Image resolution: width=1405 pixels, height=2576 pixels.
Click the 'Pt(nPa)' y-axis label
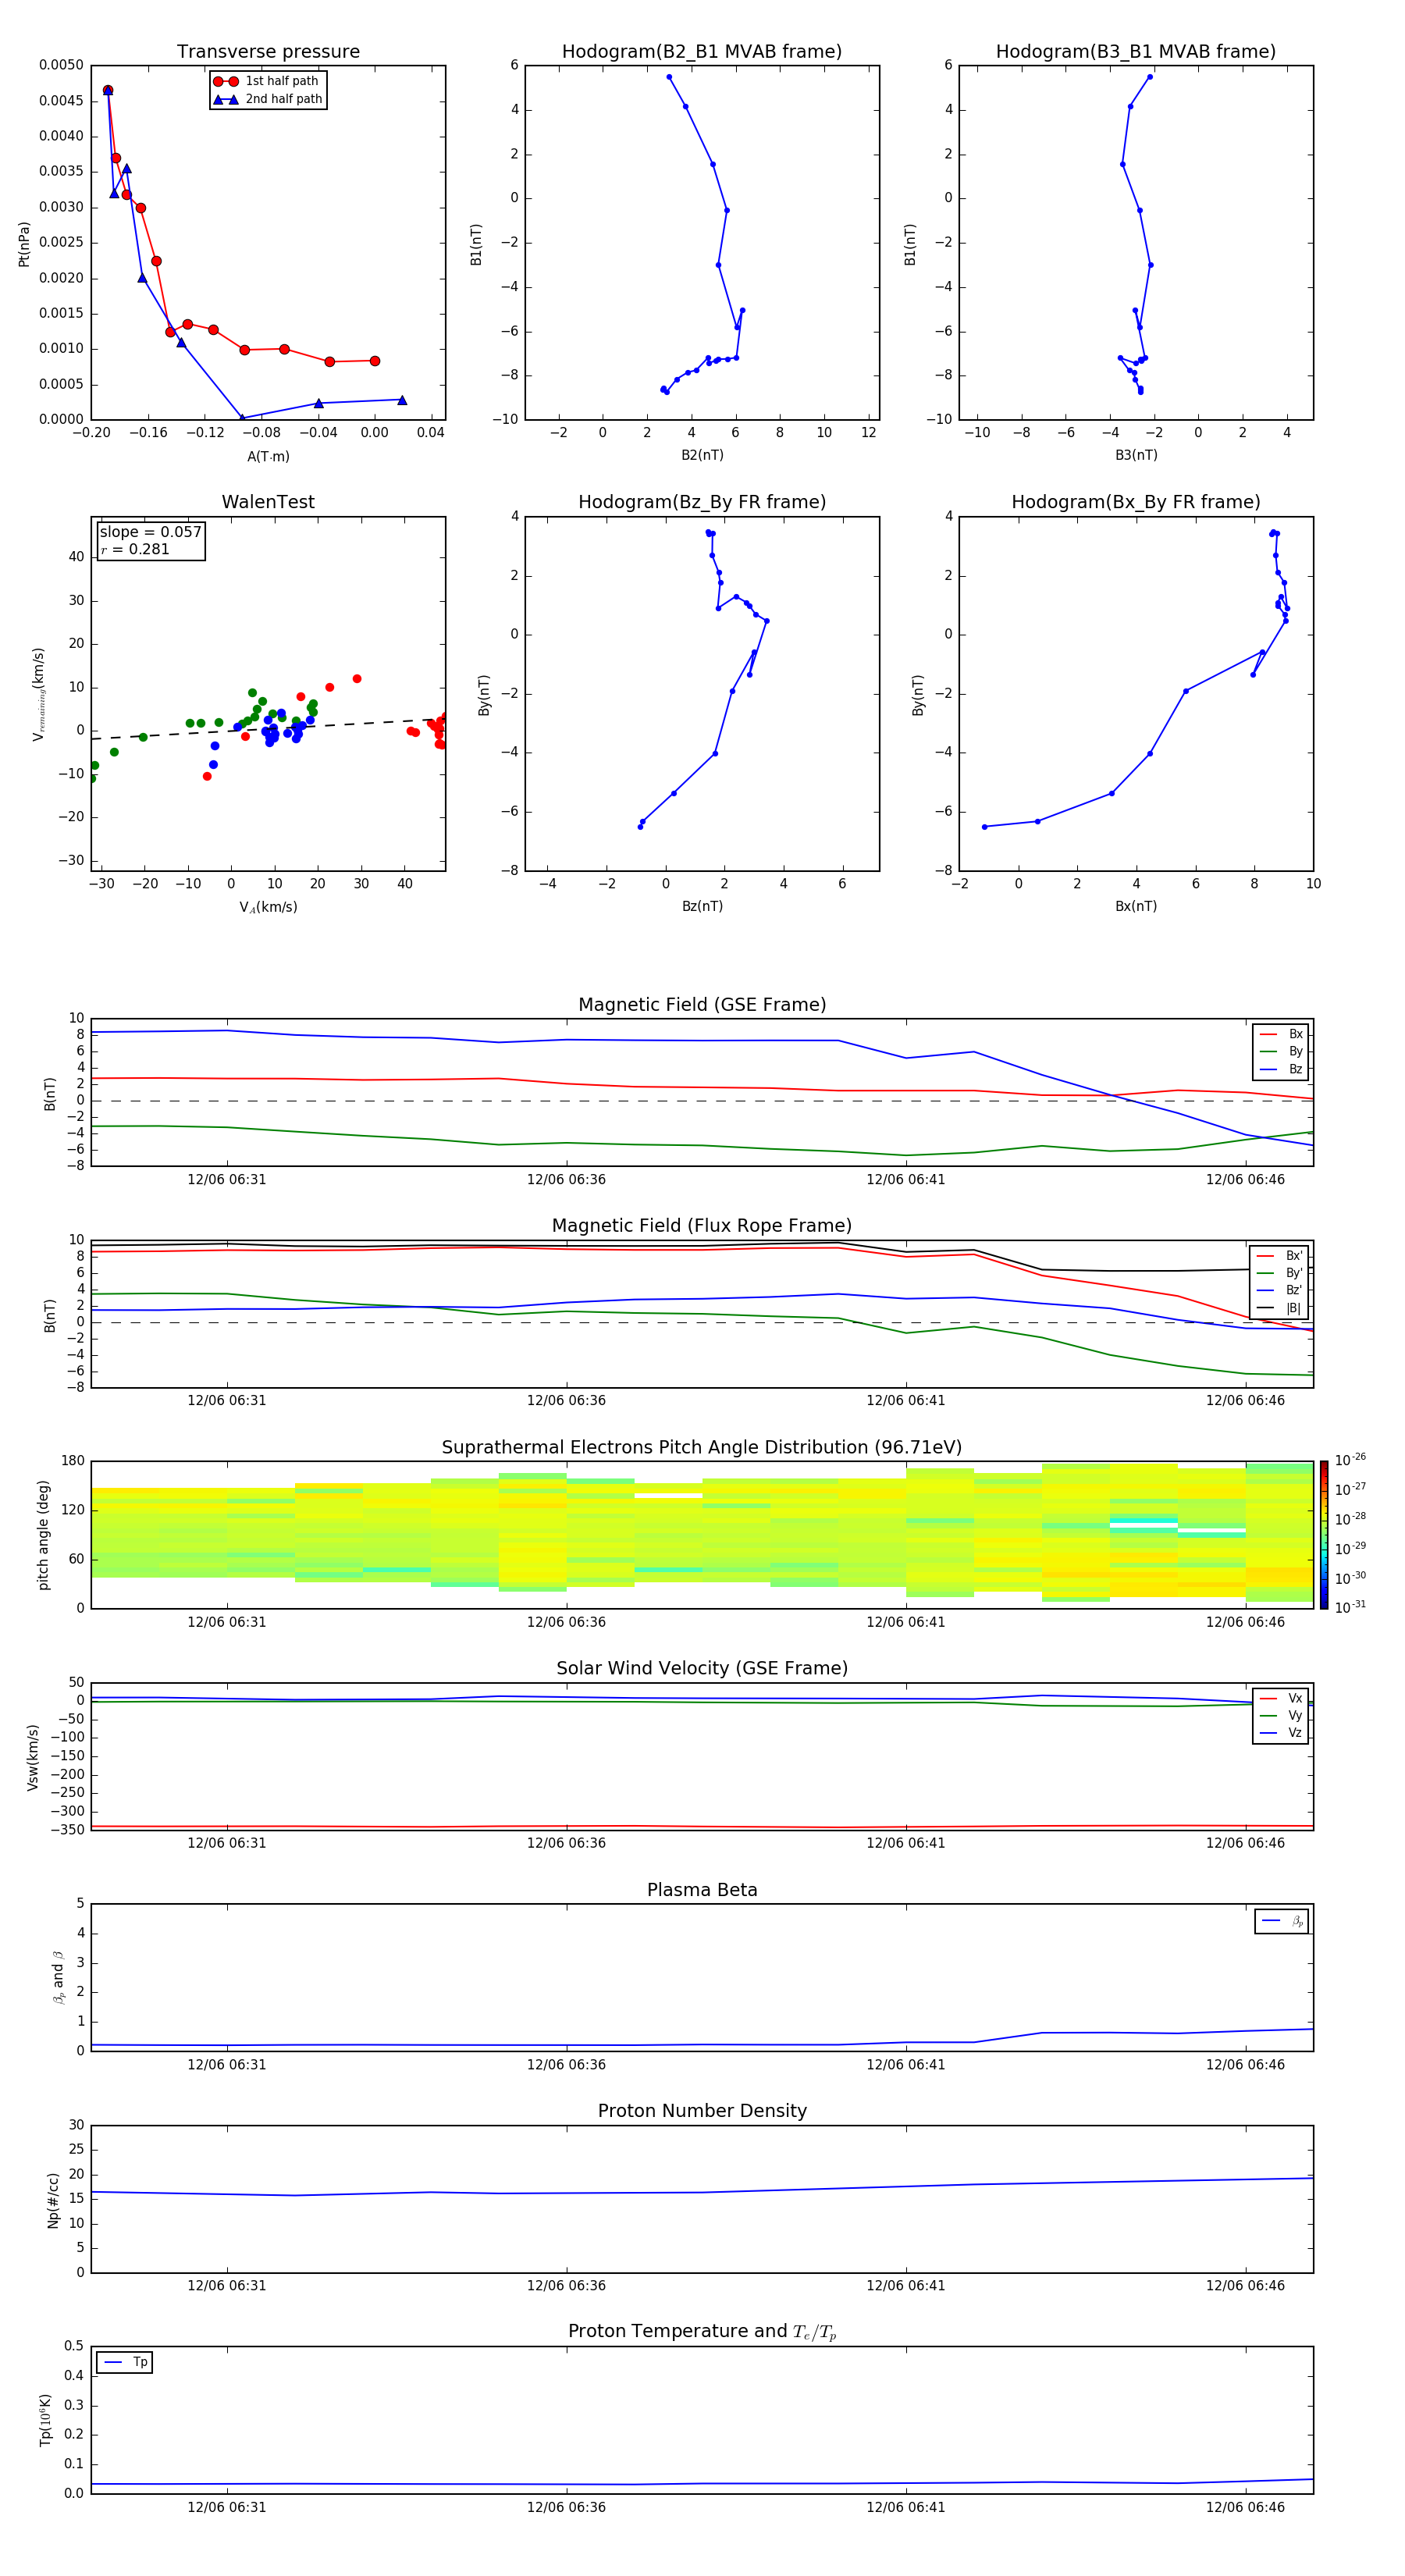(24, 243)
